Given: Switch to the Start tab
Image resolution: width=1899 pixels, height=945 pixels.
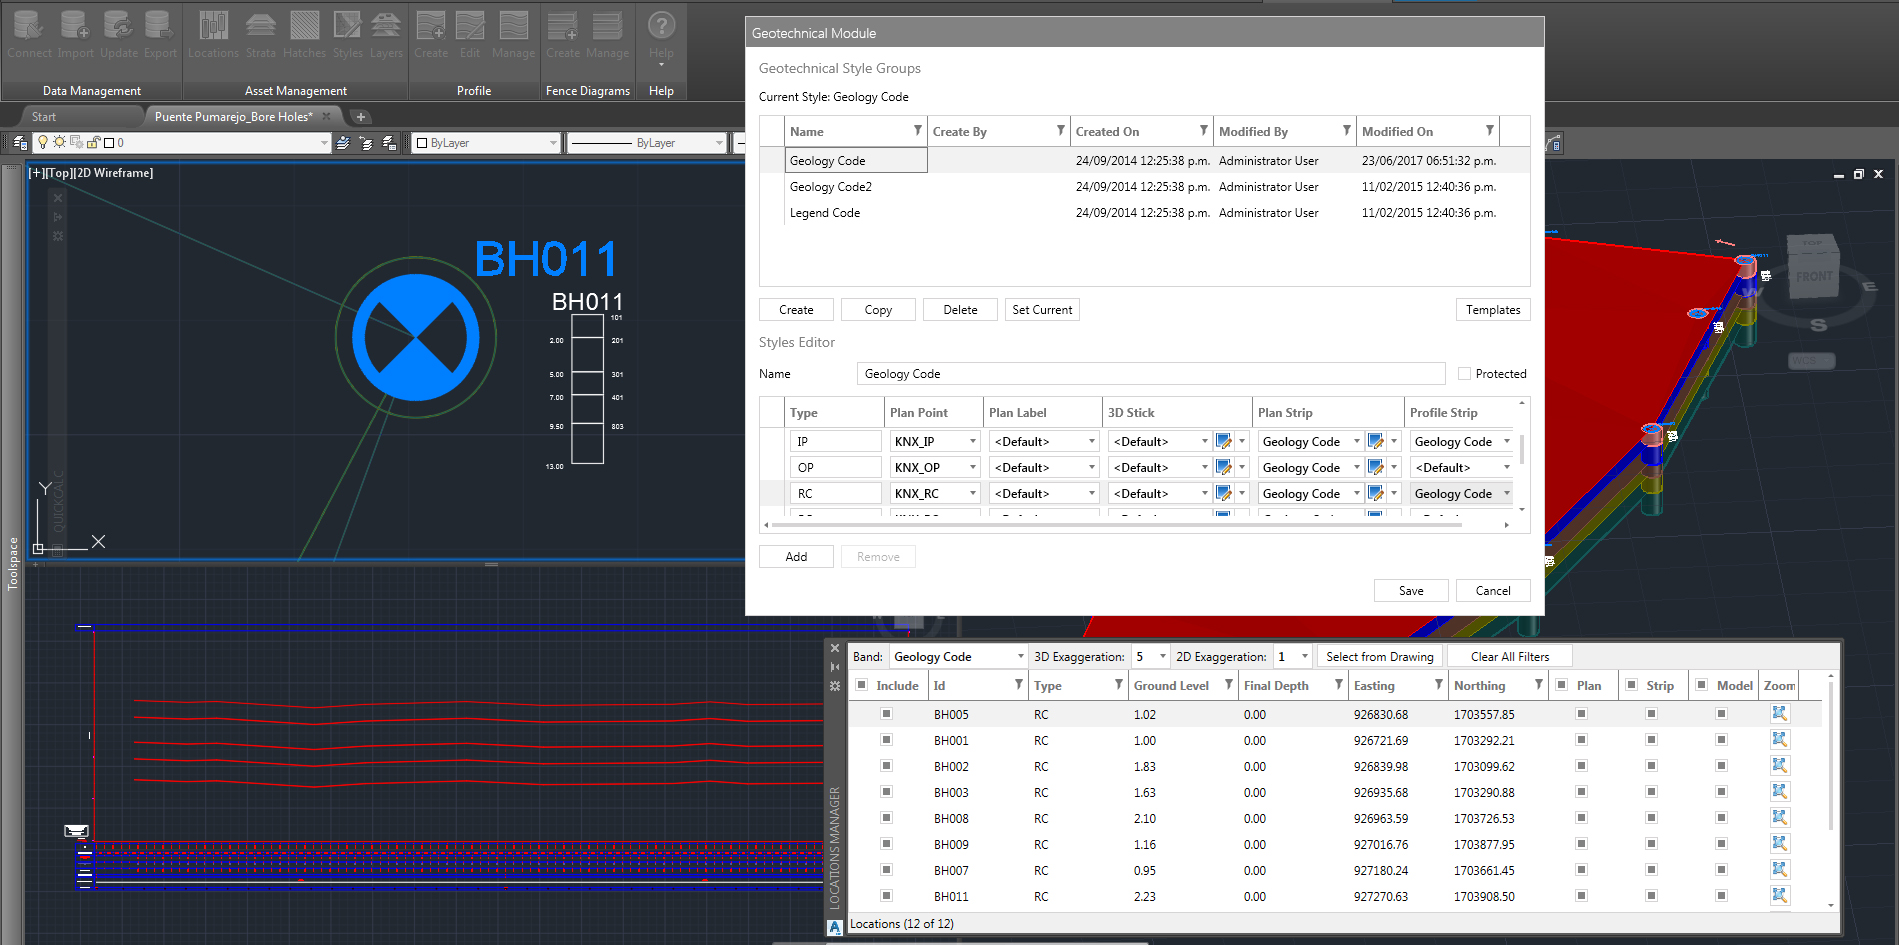Looking at the screenshot, I should pos(44,116).
